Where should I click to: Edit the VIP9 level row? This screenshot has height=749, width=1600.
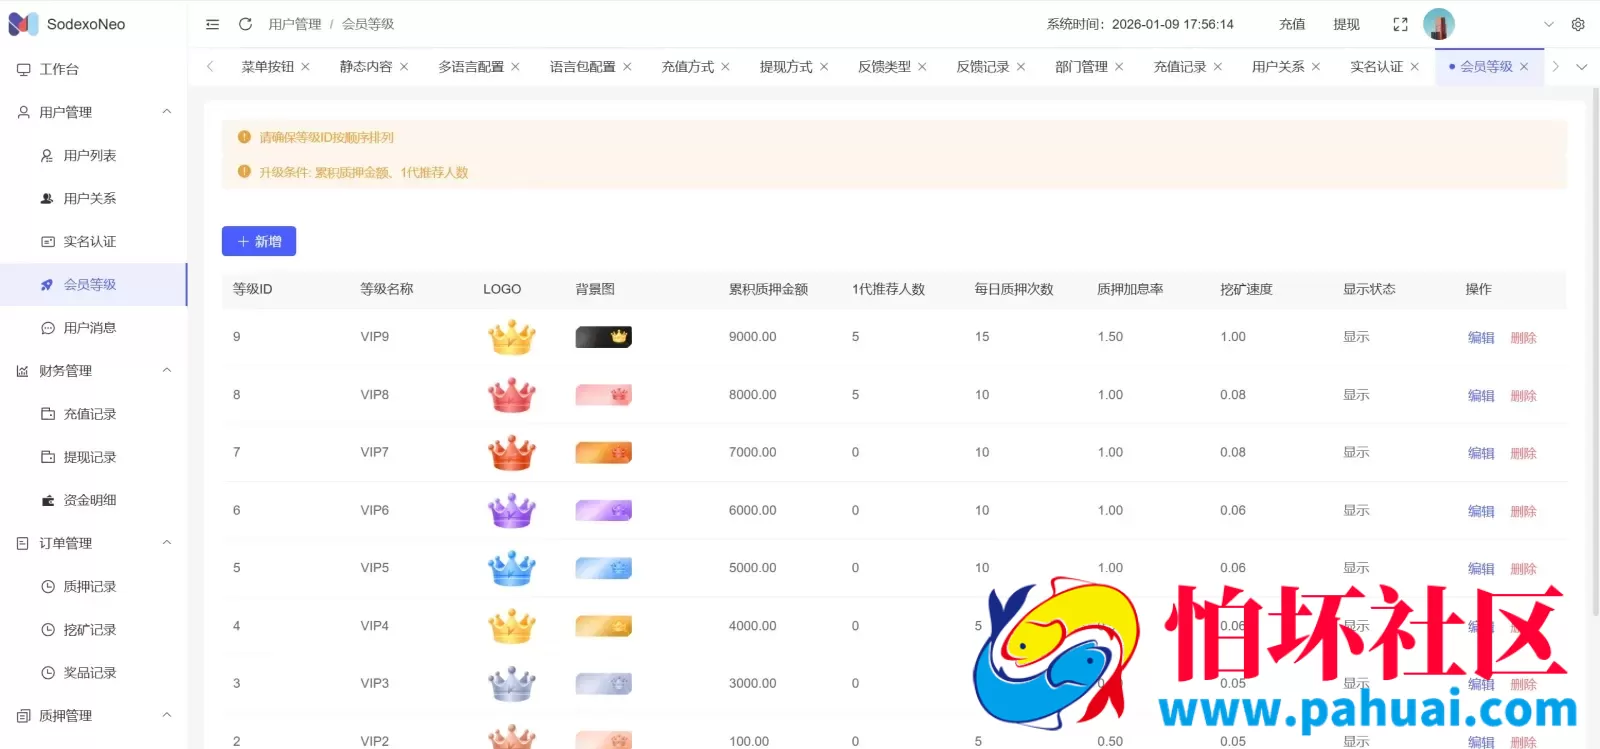tap(1481, 338)
